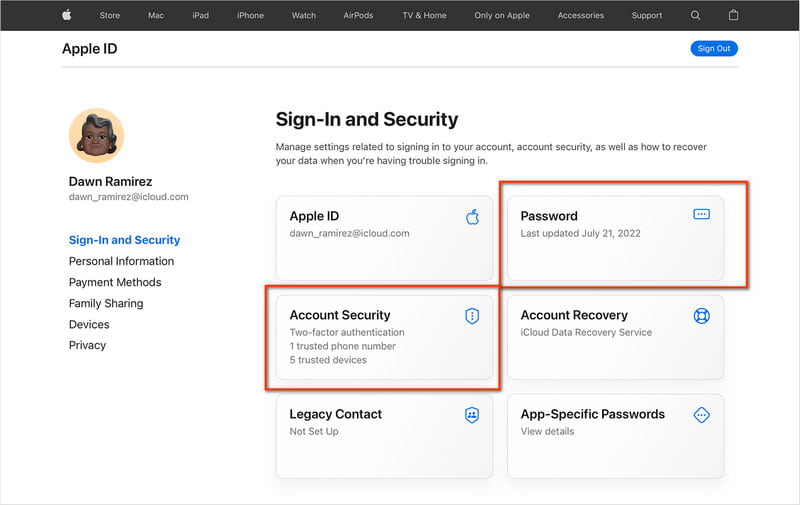Open the Apple ID card title
This screenshot has height=505, width=800.
[x=314, y=216]
